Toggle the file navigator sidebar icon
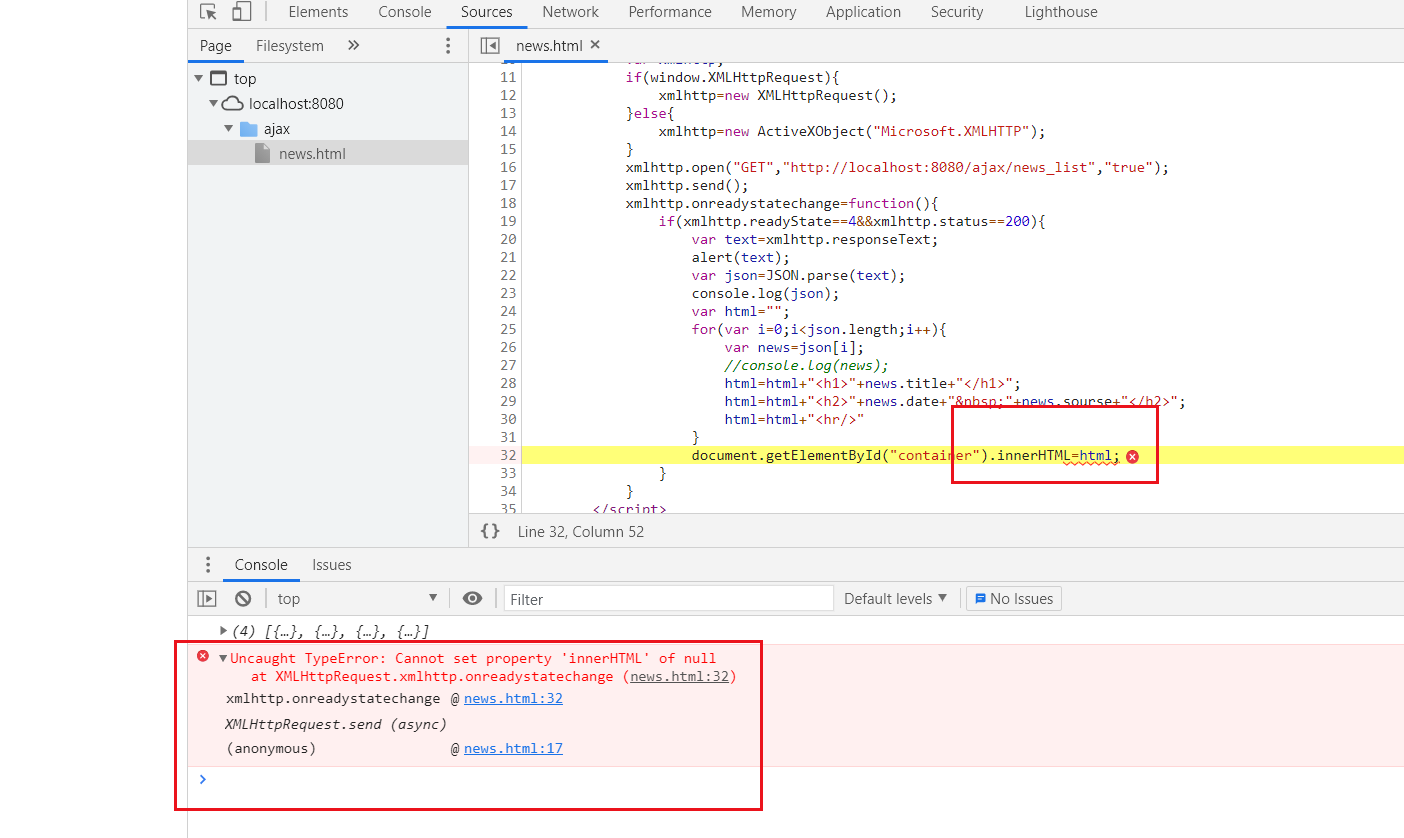The height and width of the screenshot is (838, 1404). tap(490, 46)
